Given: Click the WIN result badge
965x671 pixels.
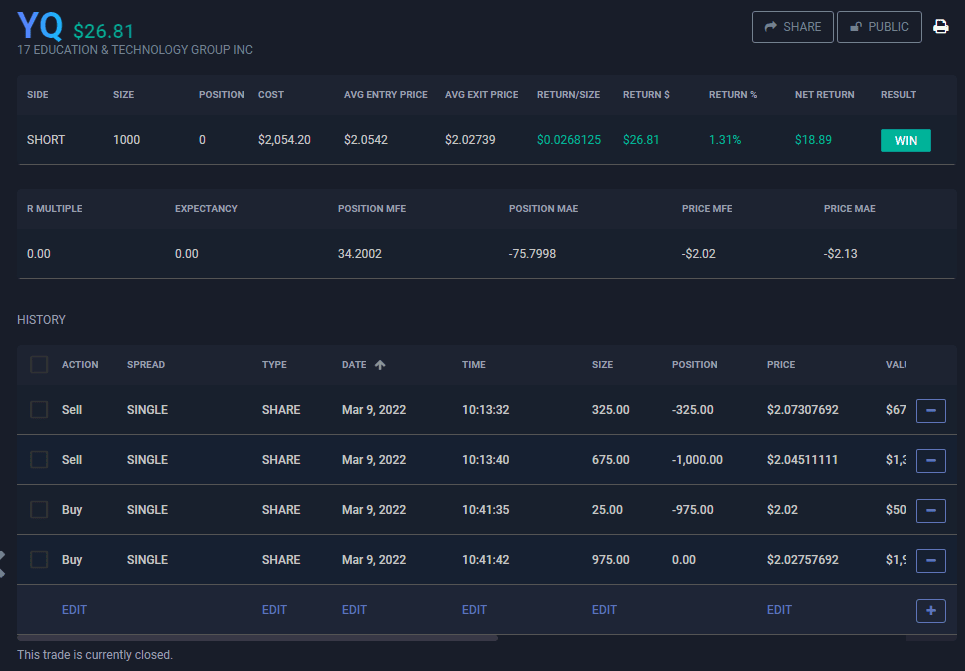Looking at the screenshot, I should [905, 140].
